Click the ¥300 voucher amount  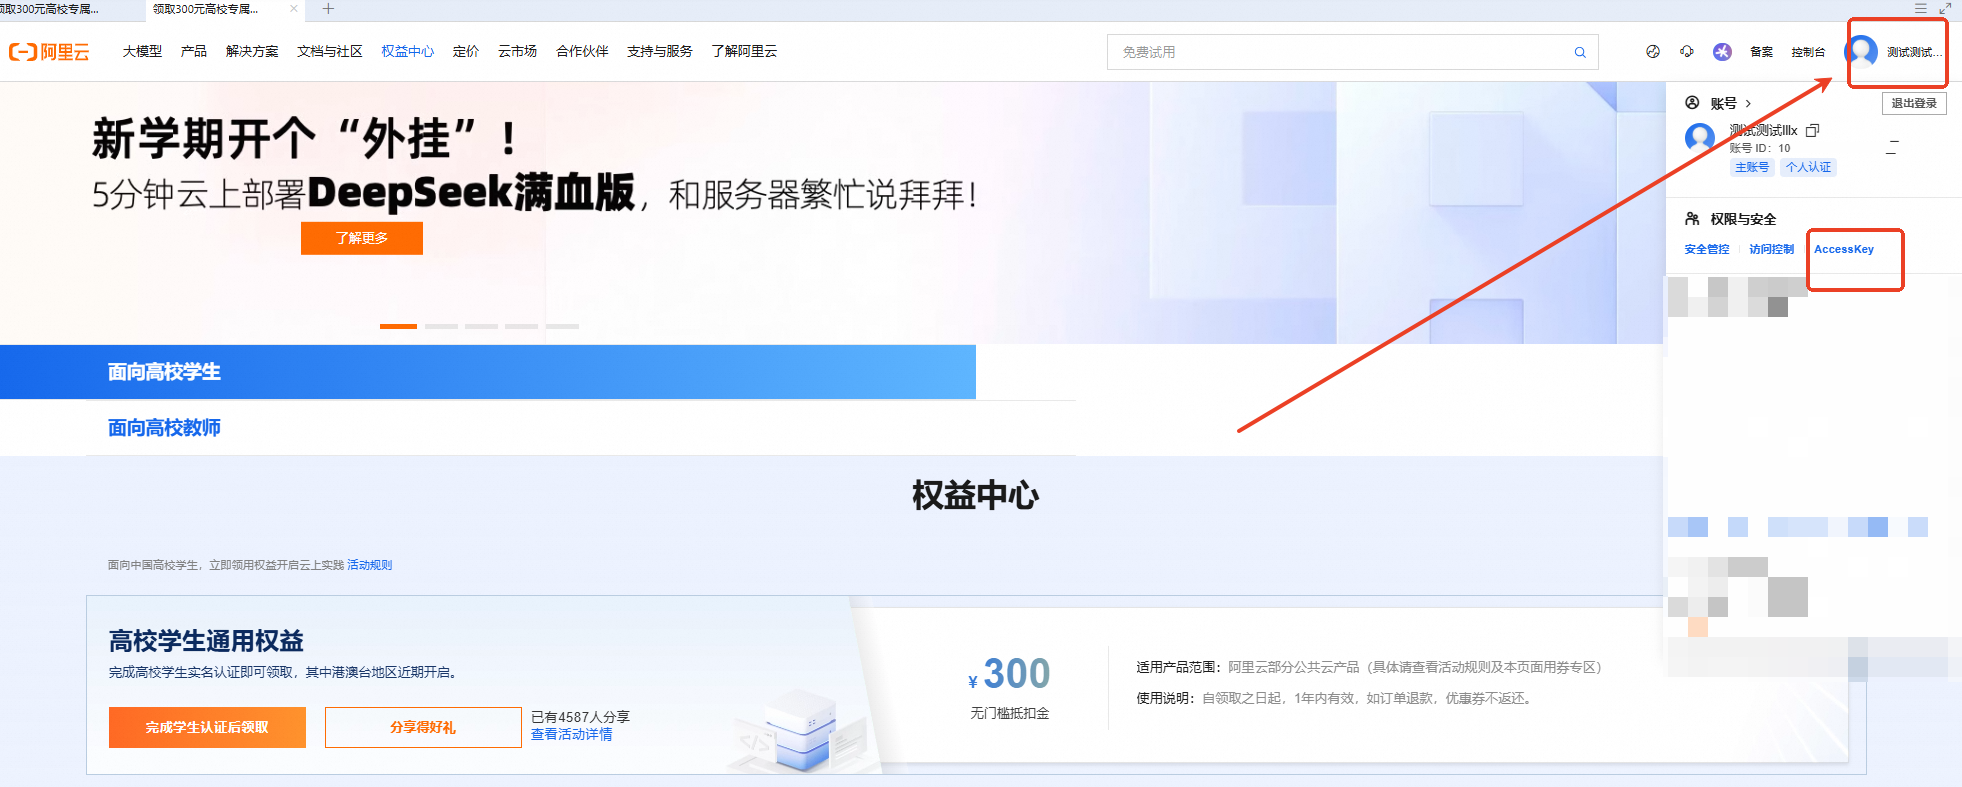coord(1009,674)
